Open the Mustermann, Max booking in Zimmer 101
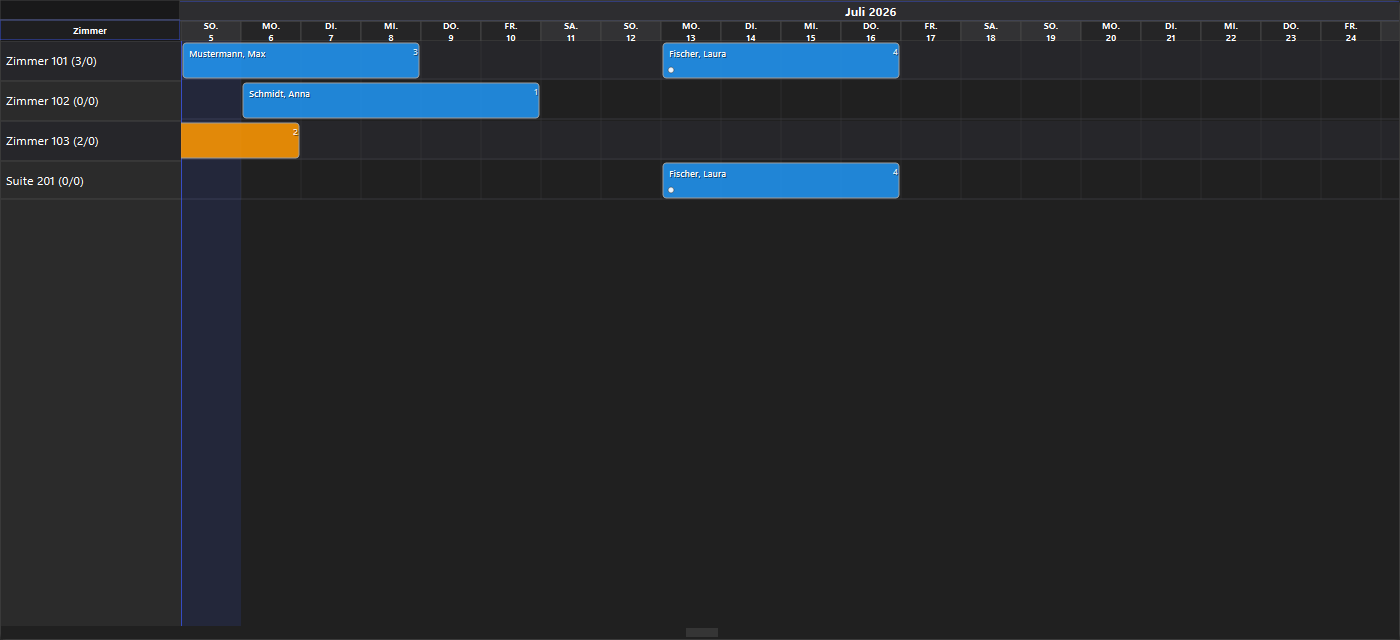Viewport: 1400px width, 640px height. tap(301, 61)
